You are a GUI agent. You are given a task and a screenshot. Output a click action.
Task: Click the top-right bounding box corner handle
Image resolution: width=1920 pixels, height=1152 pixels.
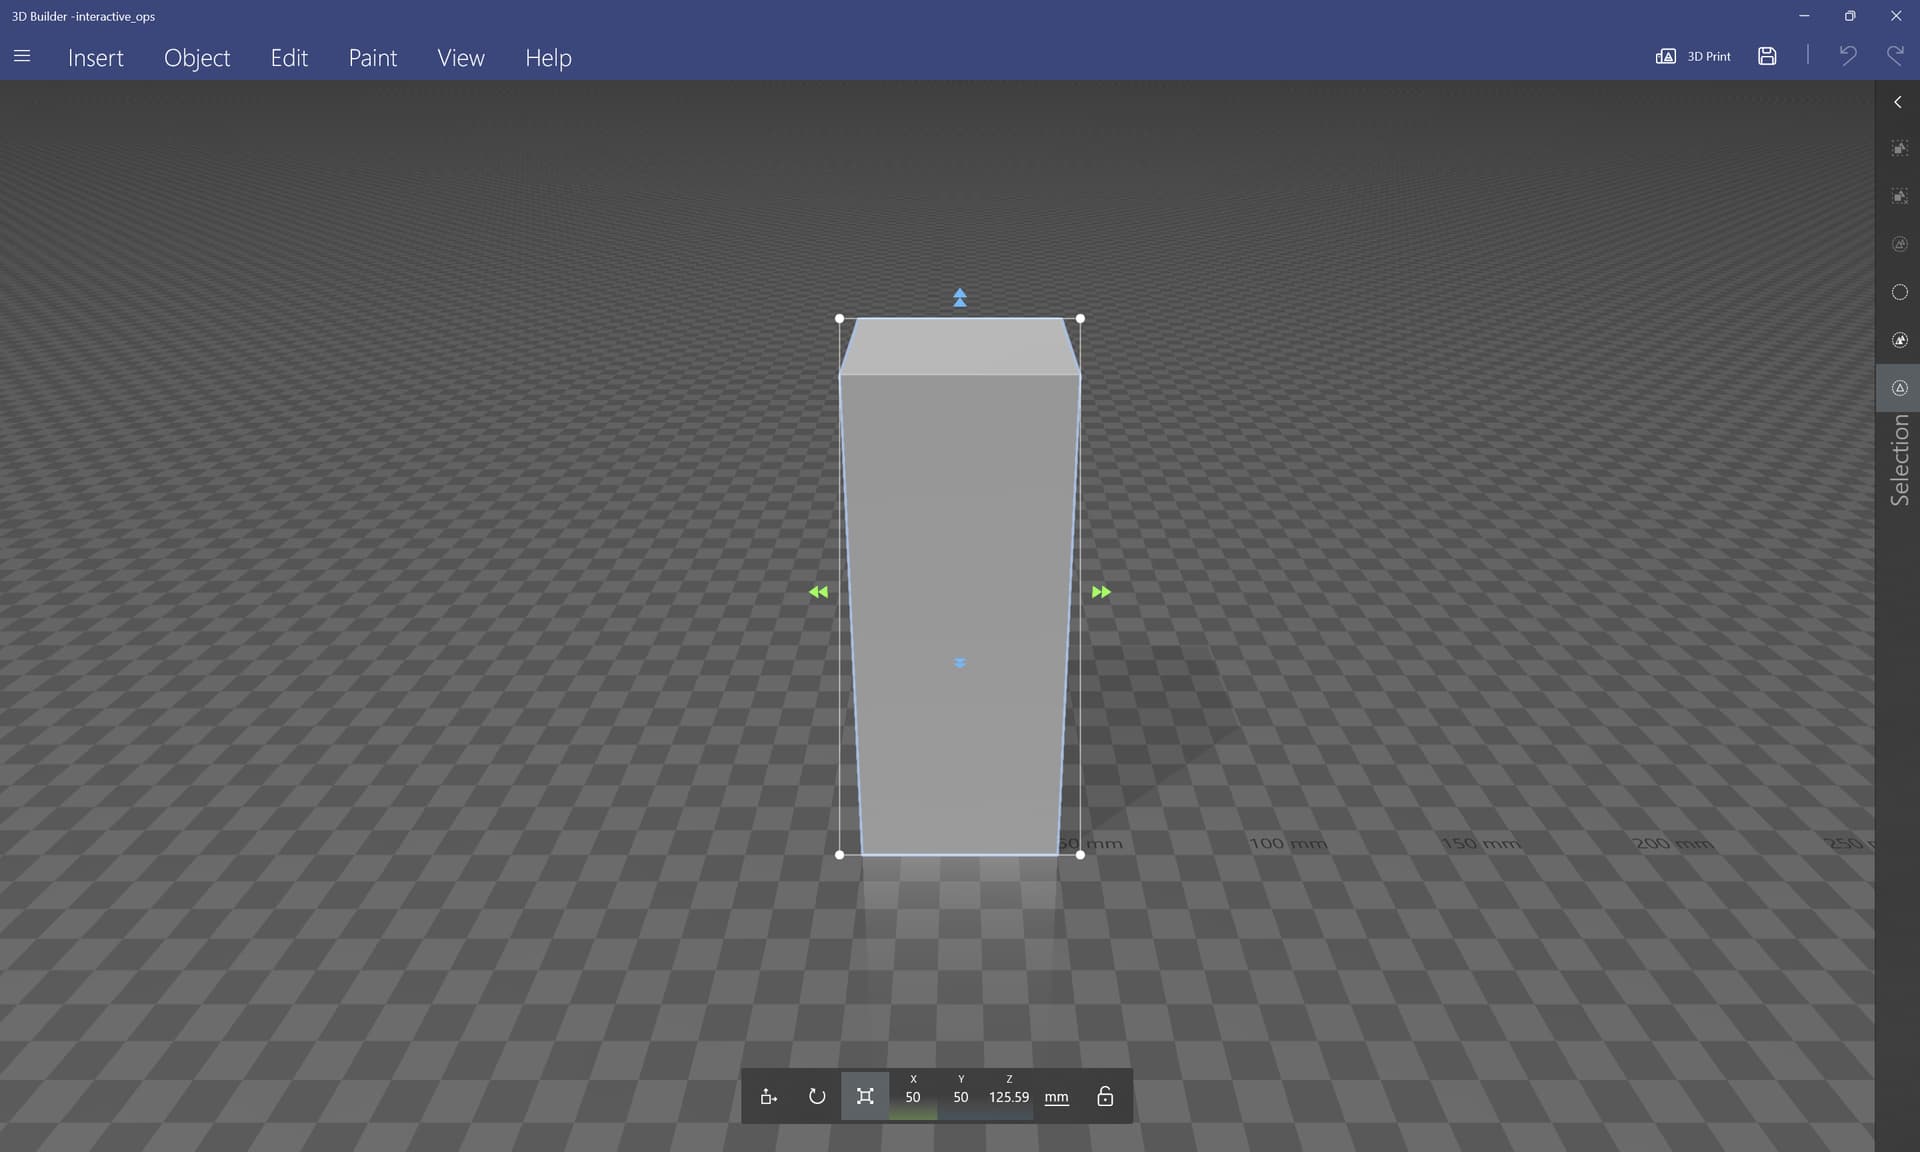tap(1080, 318)
